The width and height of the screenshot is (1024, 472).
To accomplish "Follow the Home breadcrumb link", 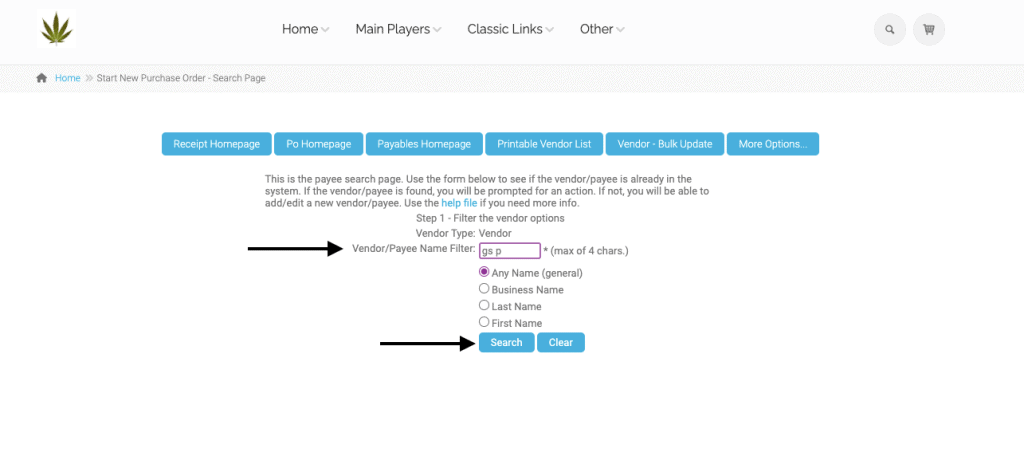I will (x=67, y=78).
